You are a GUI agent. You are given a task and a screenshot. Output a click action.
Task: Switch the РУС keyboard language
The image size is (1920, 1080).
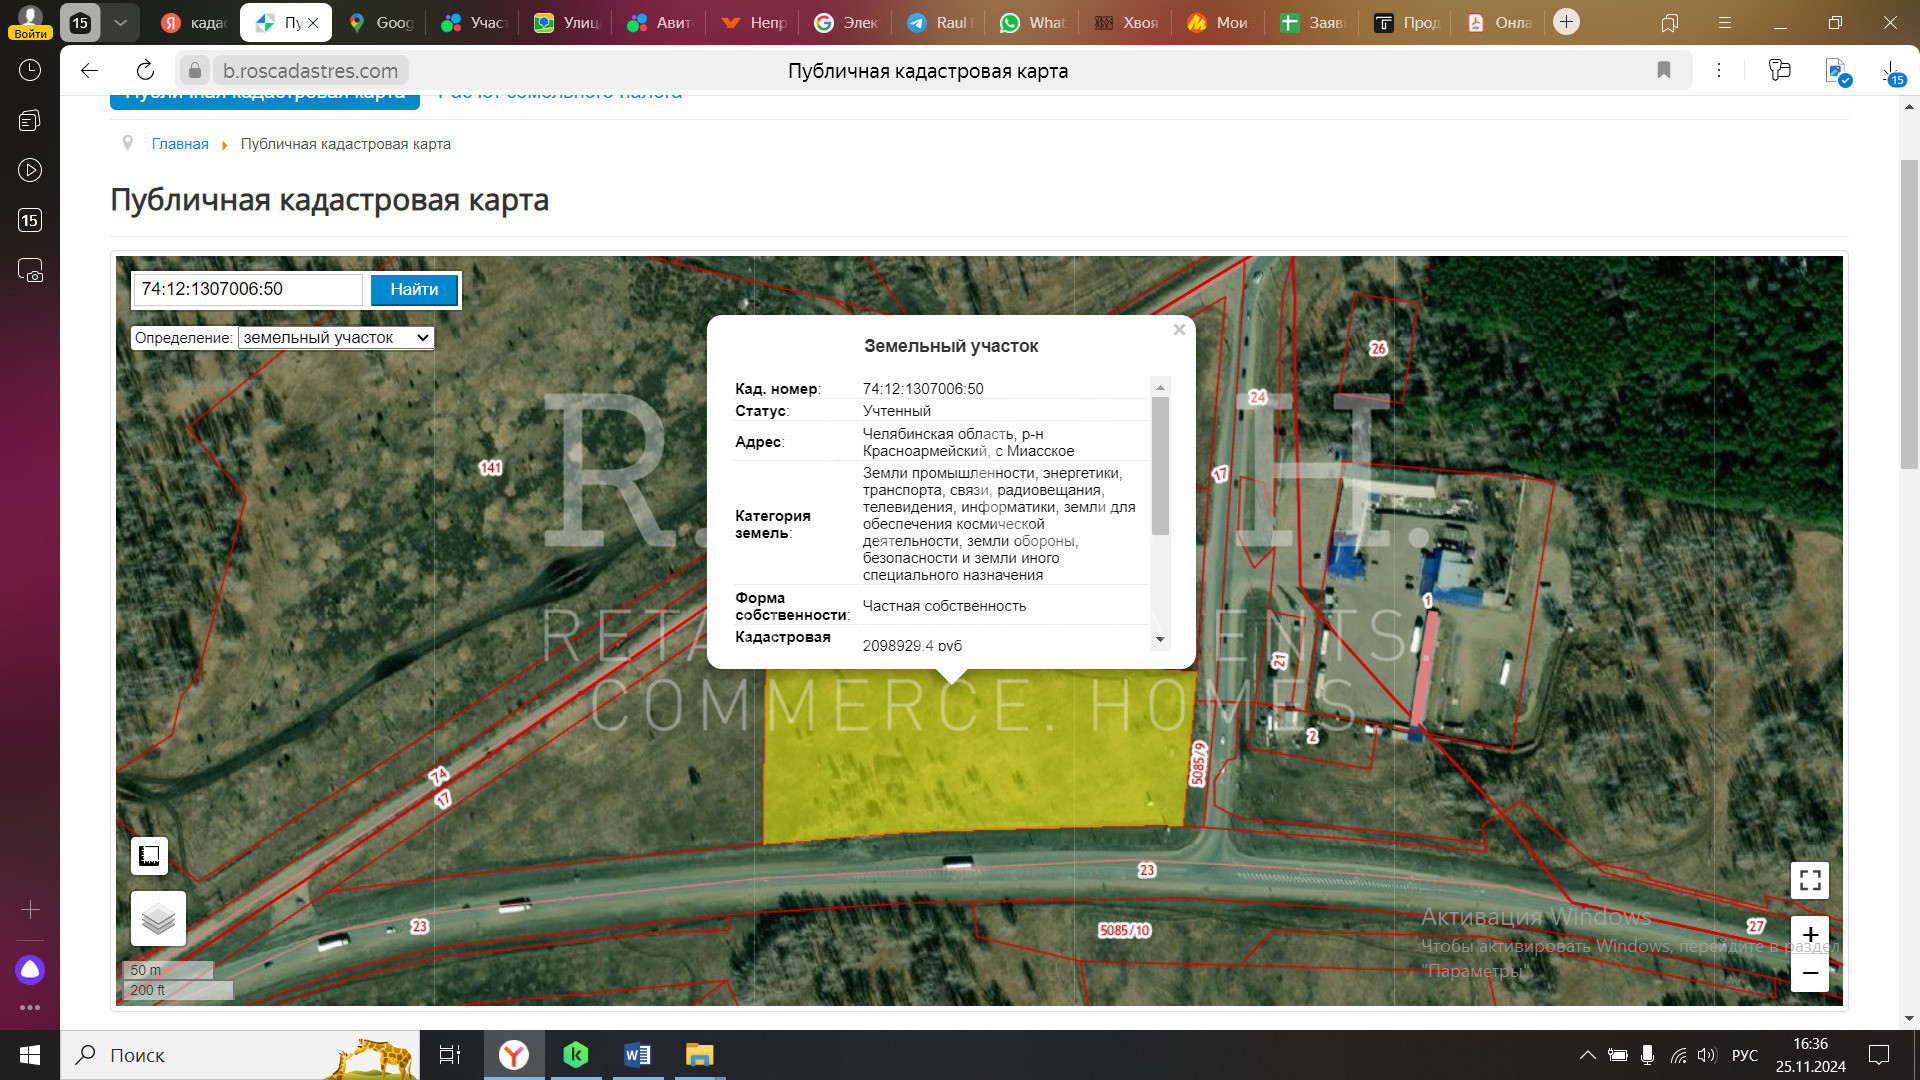pos(1745,1055)
